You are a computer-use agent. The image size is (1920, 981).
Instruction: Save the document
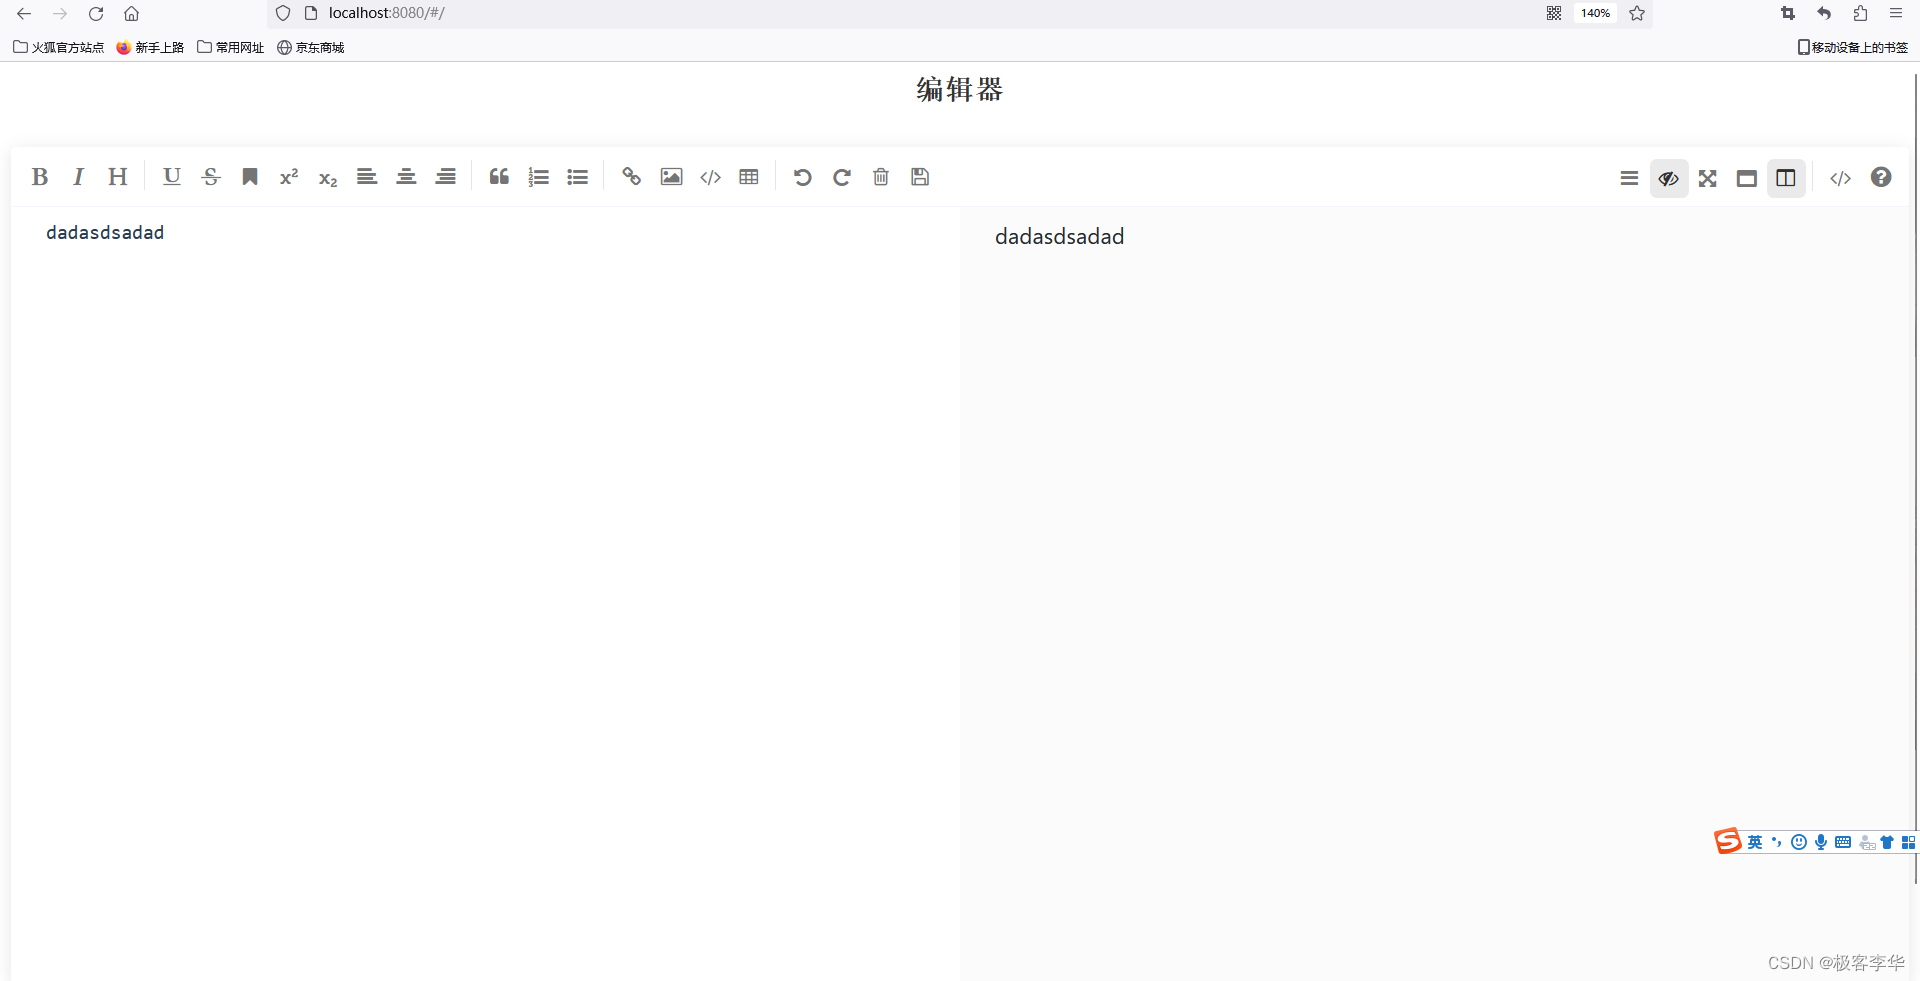[x=920, y=177]
